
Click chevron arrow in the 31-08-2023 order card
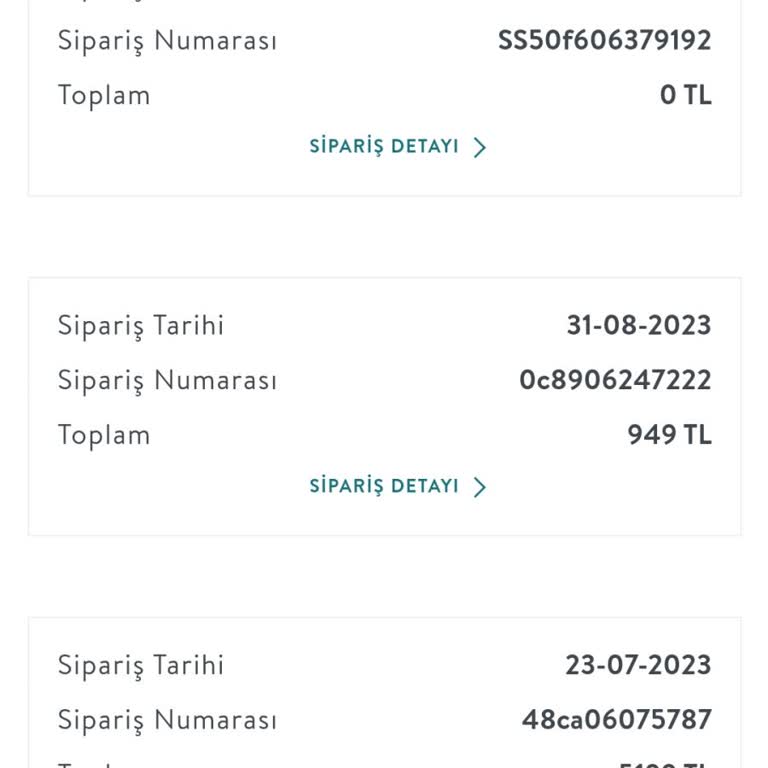(x=480, y=488)
